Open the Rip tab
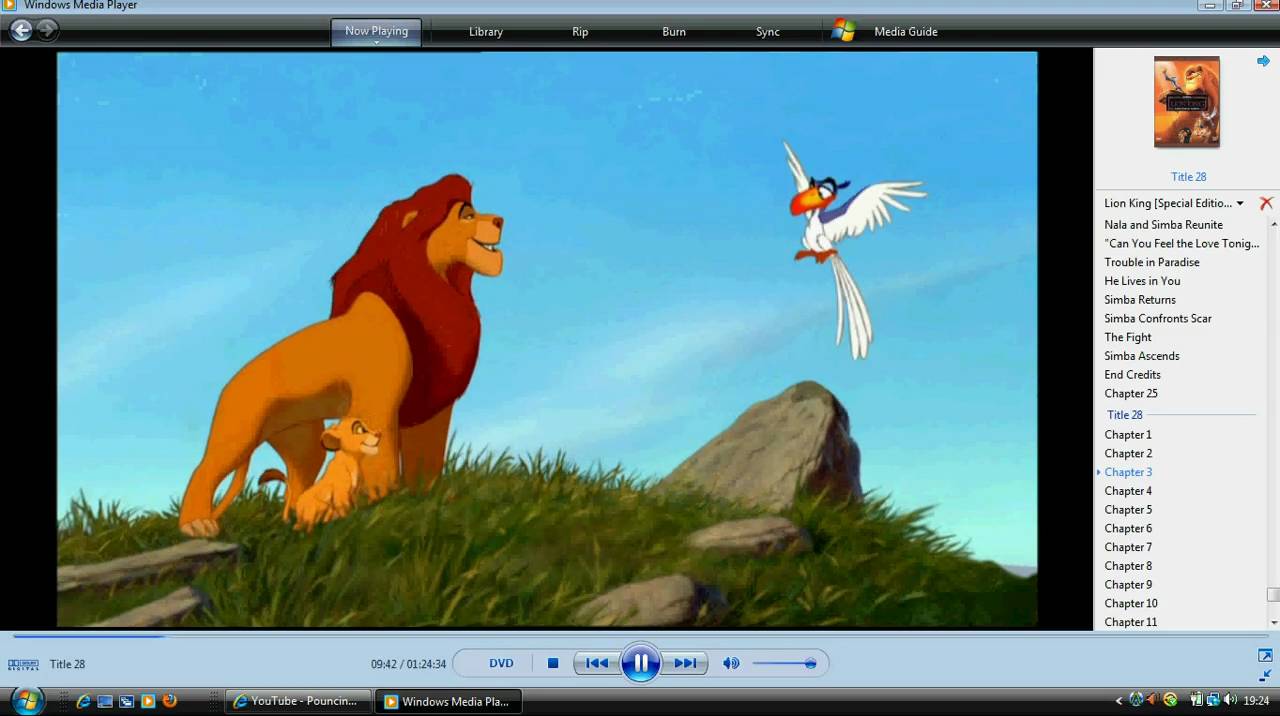The height and width of the screenshot is (716, 1280). (580, 32)
